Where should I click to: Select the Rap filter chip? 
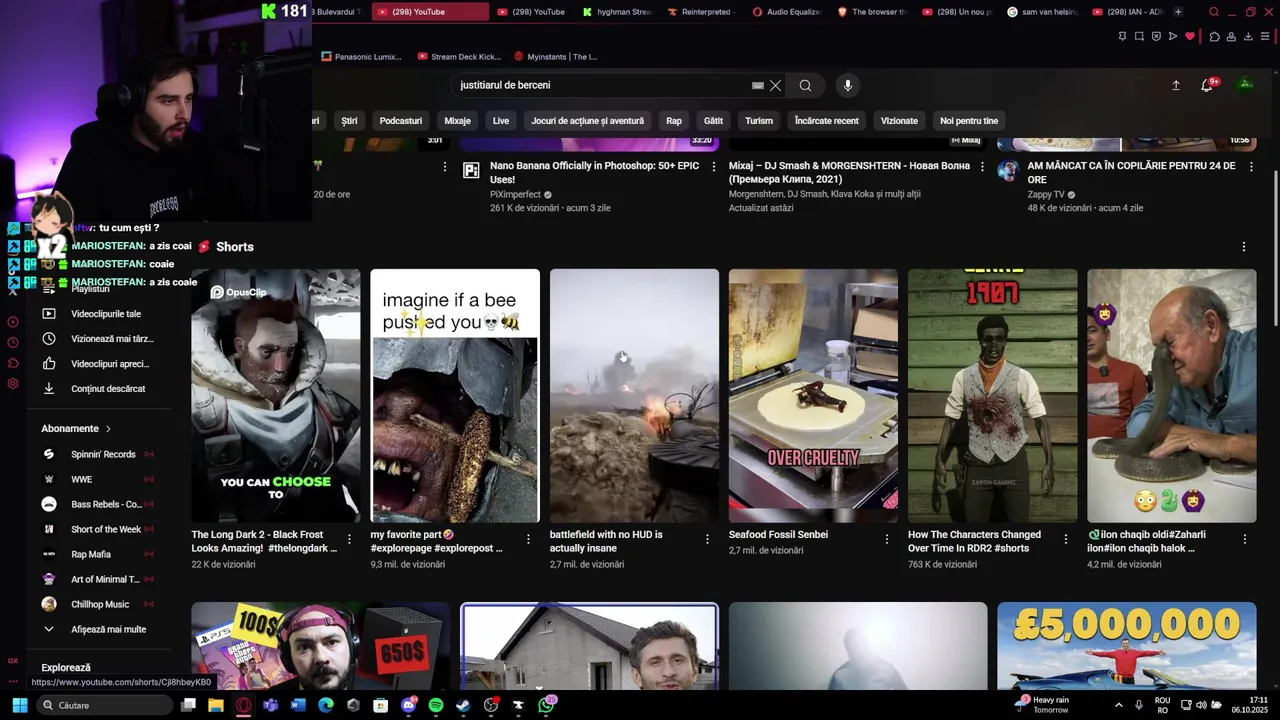674,121
